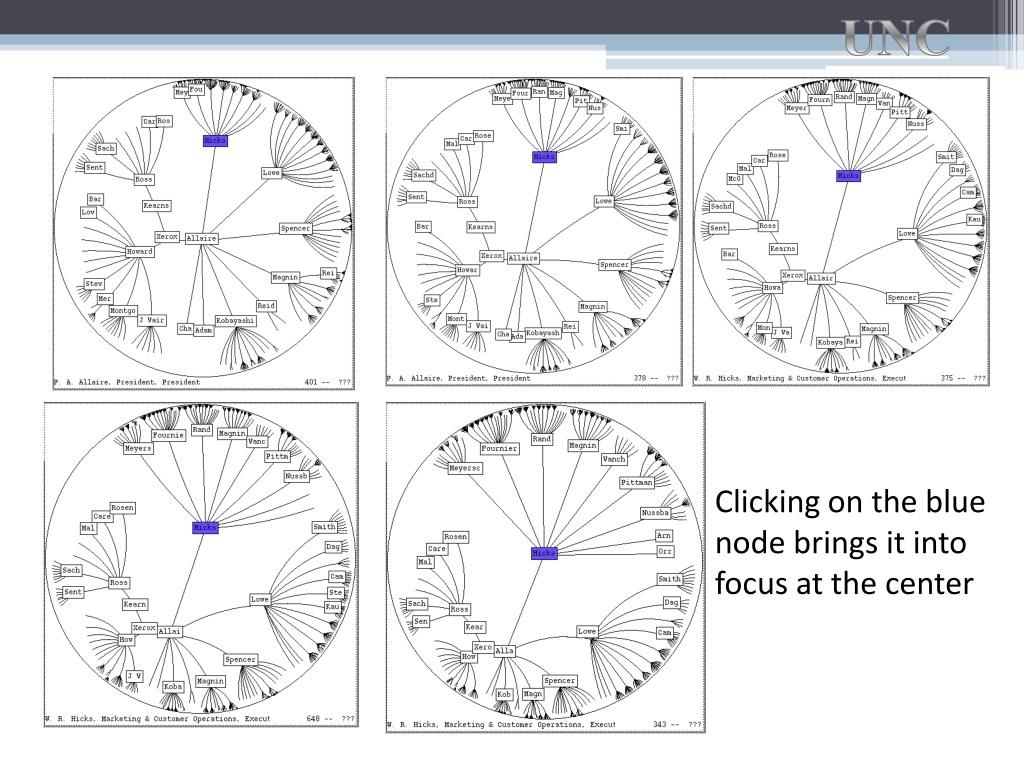Click the Spencer node in diagram 378
Image resolution: width=1024 pixels, height=768 pixels.
coord(615,265)
